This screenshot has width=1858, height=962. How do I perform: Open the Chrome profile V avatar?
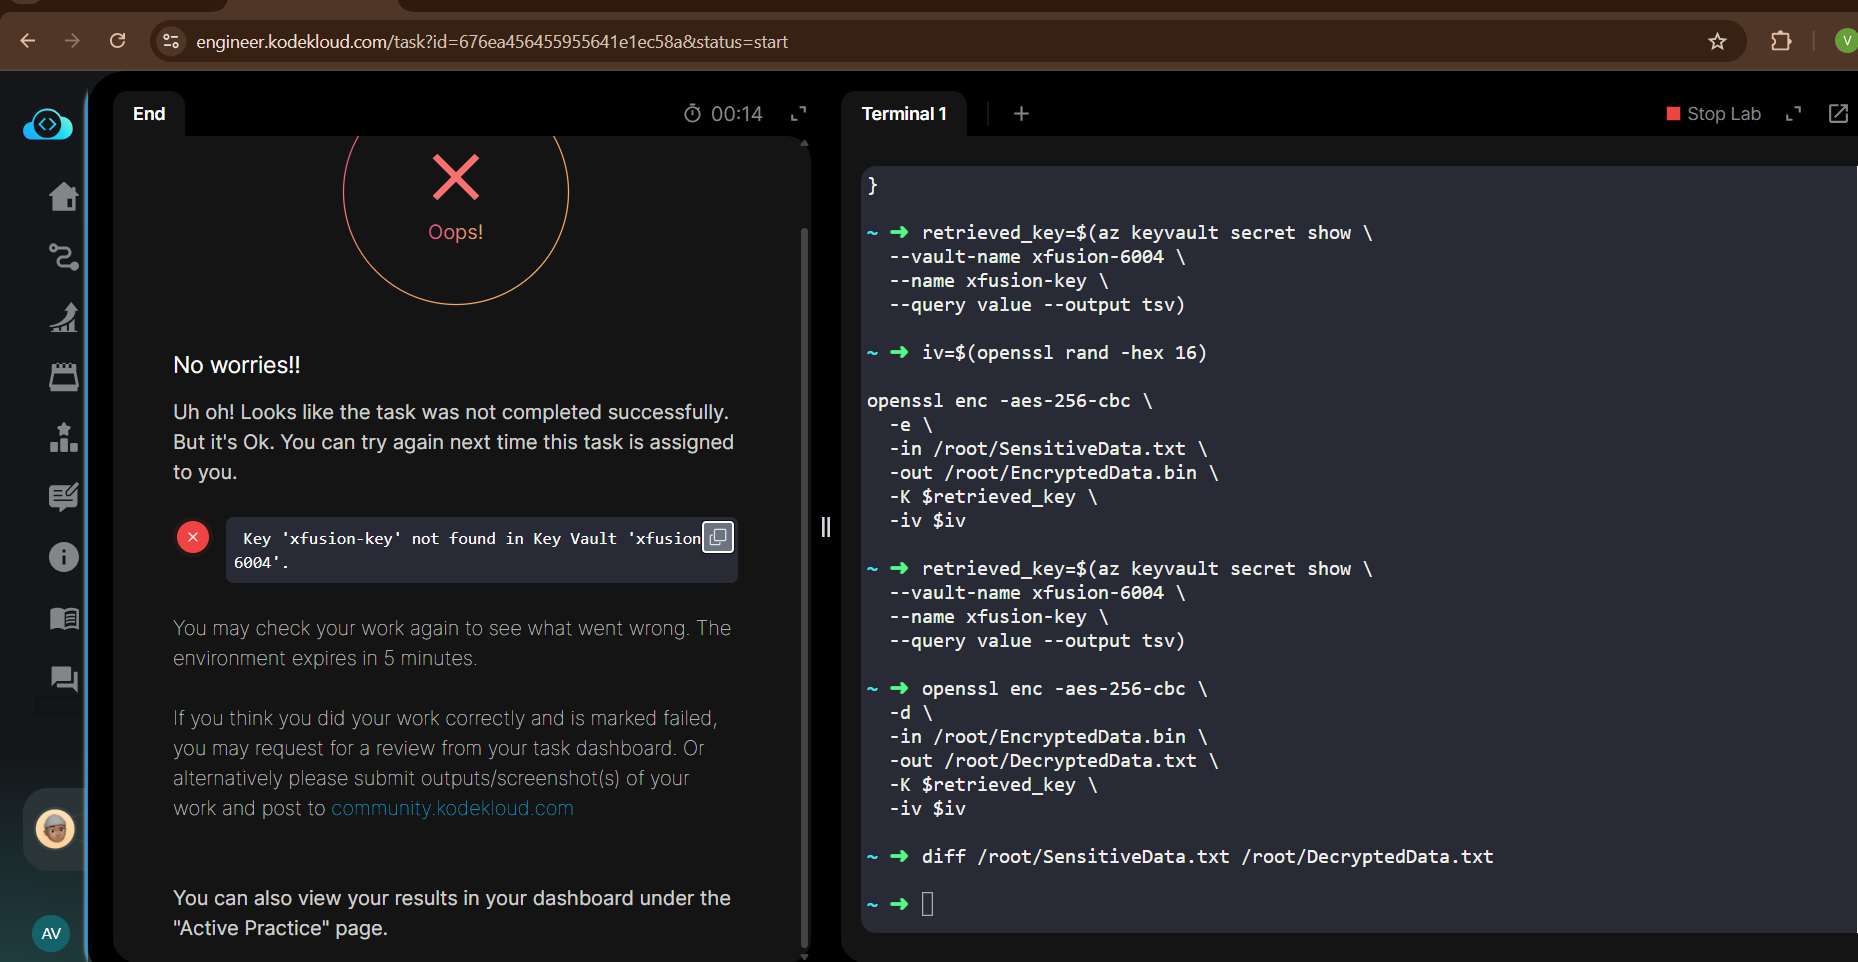[x=1846, y=41]
